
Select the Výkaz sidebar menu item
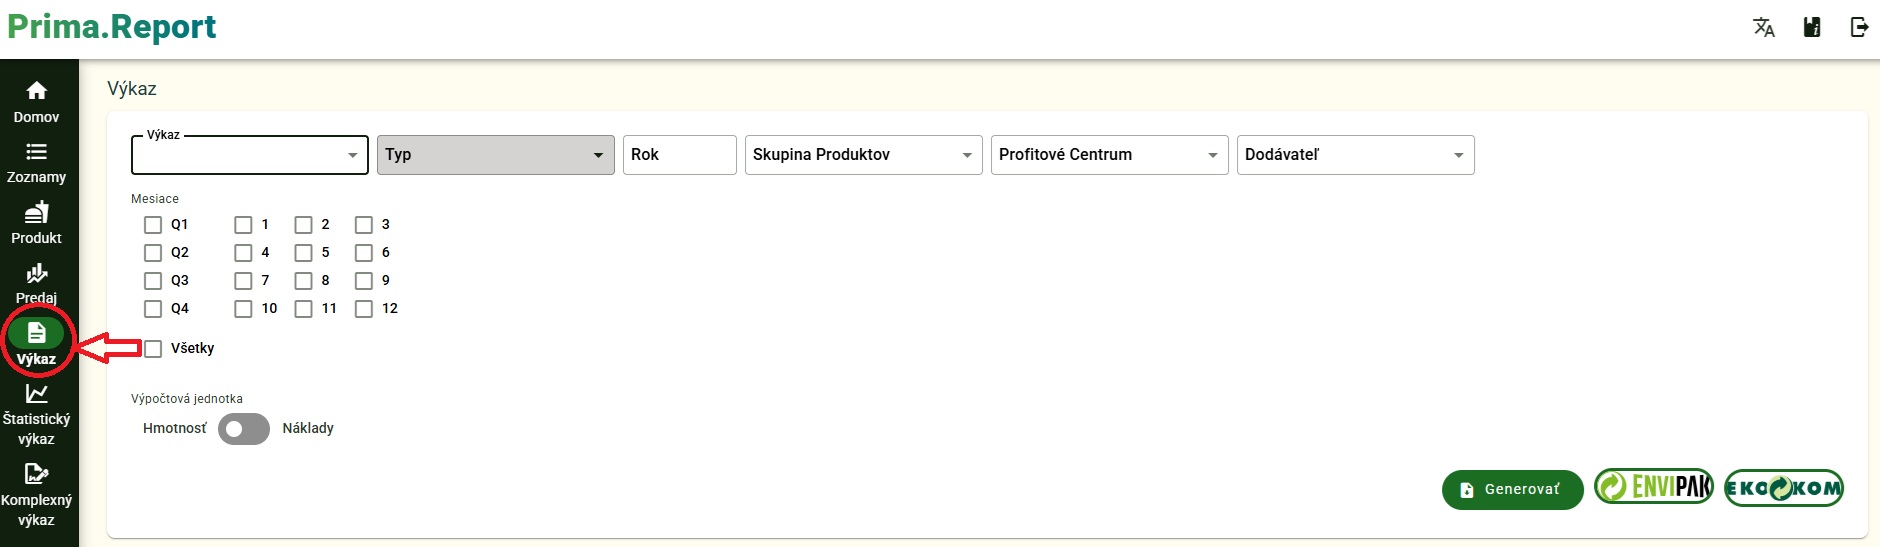click(x=37, y=342)
